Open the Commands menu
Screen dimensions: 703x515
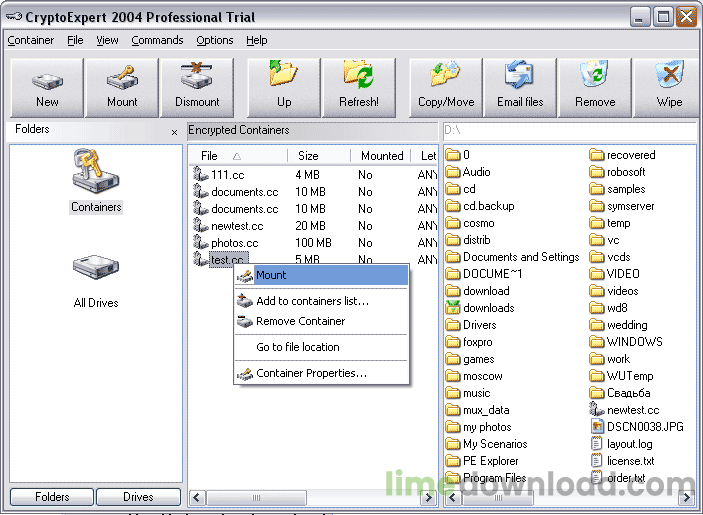click(x=157, y=40)
